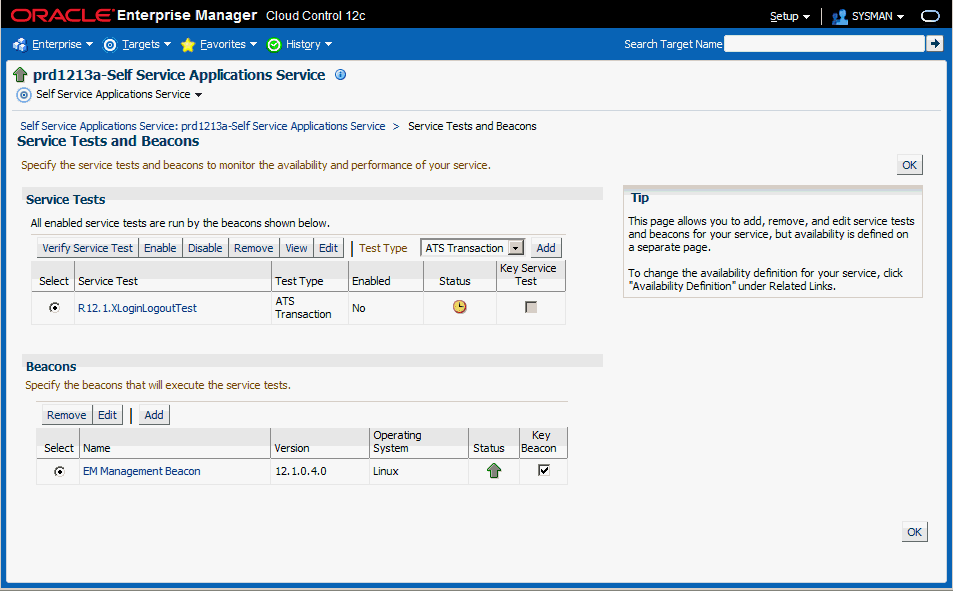The height and width of the screenshot is (591, 953).
Task: Toggle Key Service Test checkbox
Action: coord(531,307)
